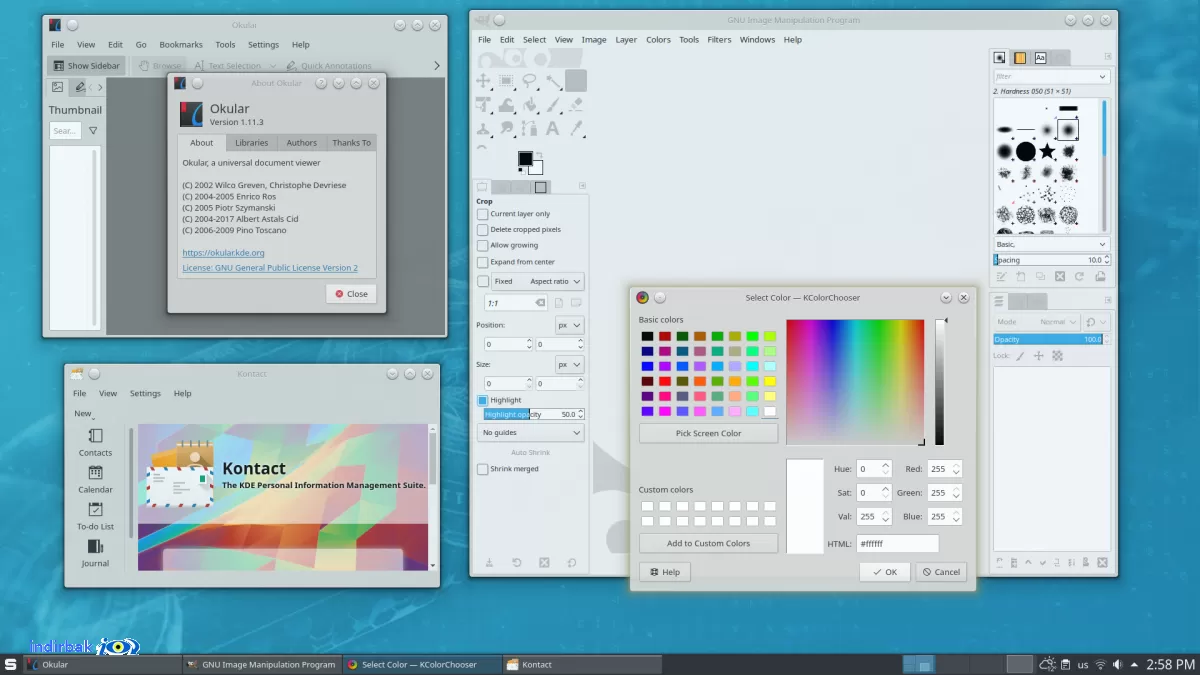Open the Bookmarks menu in Okular
The height and width of the screenshot is (675, 1200).
(x=181, y=45)
